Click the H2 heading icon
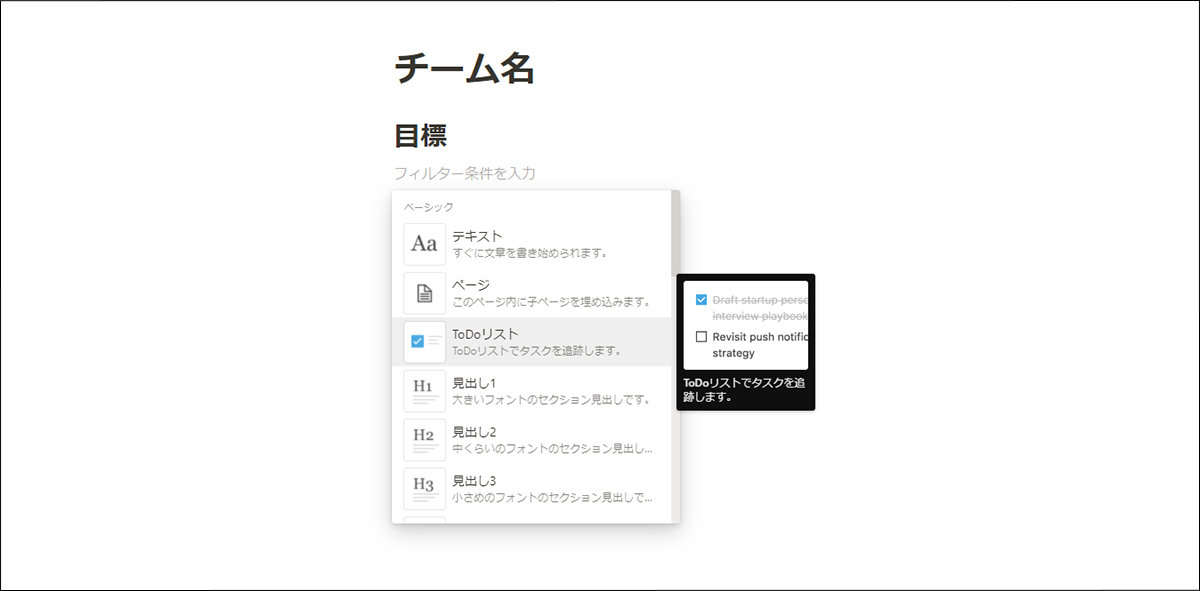The width and height of the screenshot is (1200, 591). click(x=424, y=440)
